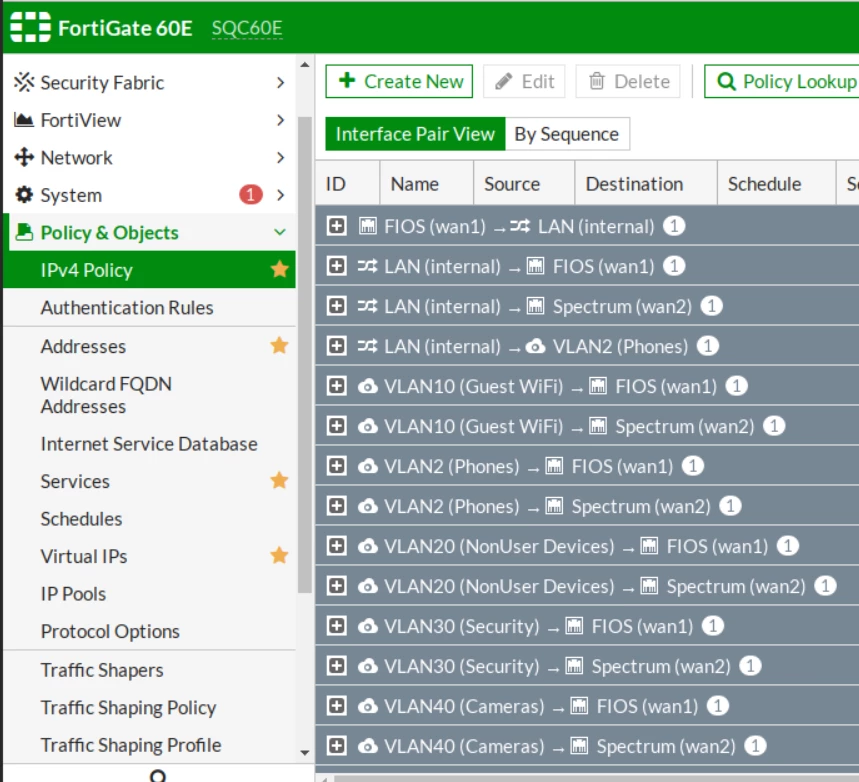Screen dimensions: 859x782
Task: Click the Policy & Objects icon
Action: point(24,232)
